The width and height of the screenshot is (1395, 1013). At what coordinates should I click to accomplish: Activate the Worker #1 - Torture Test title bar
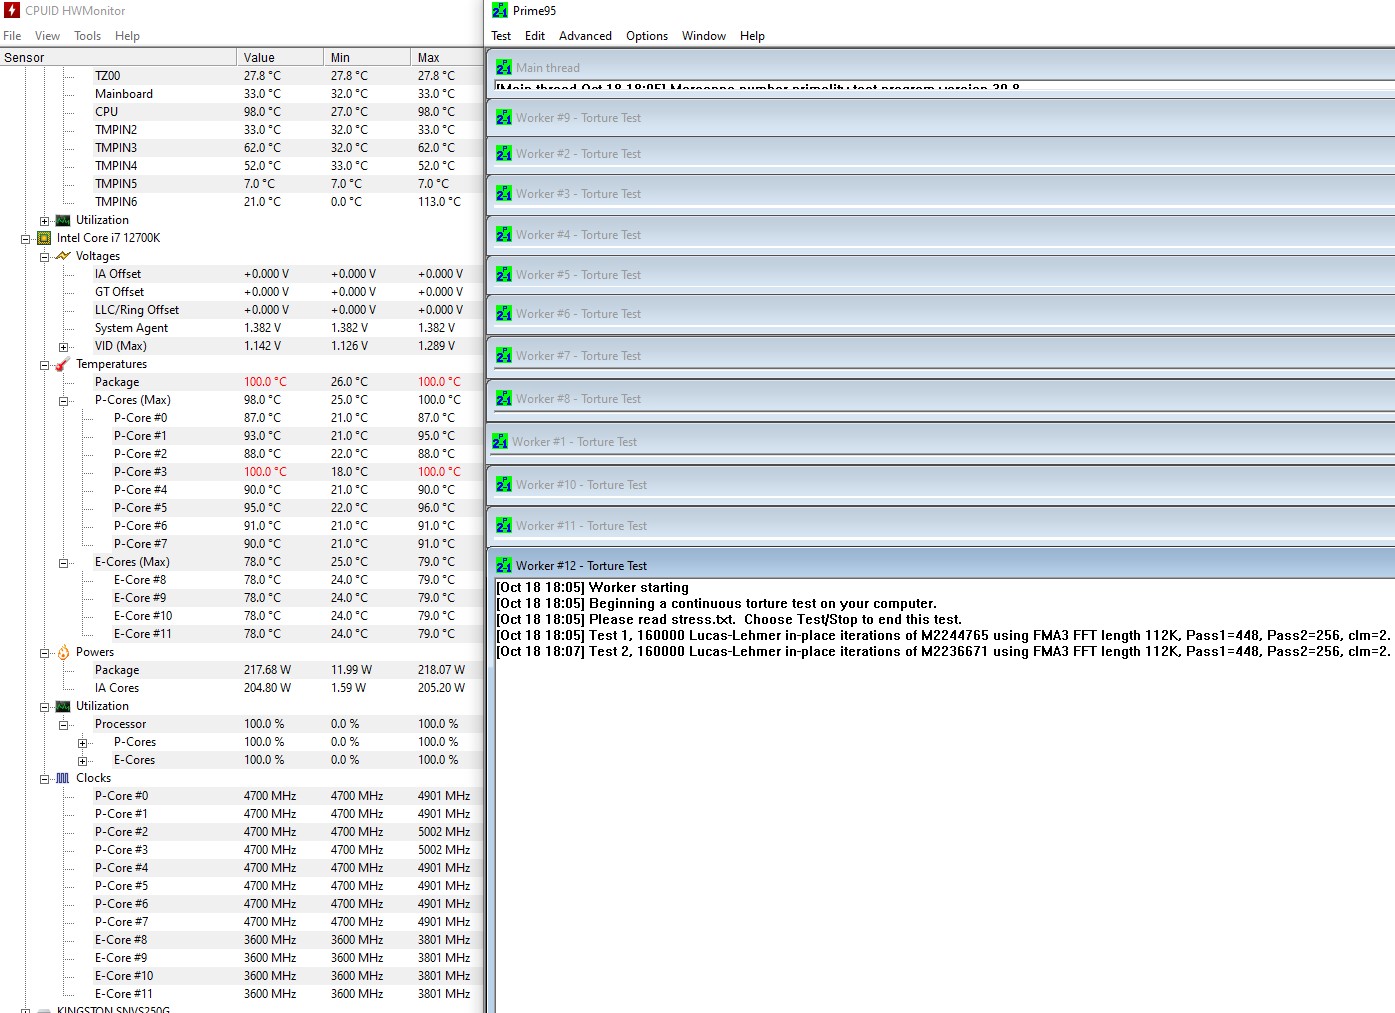click(941, 442)
